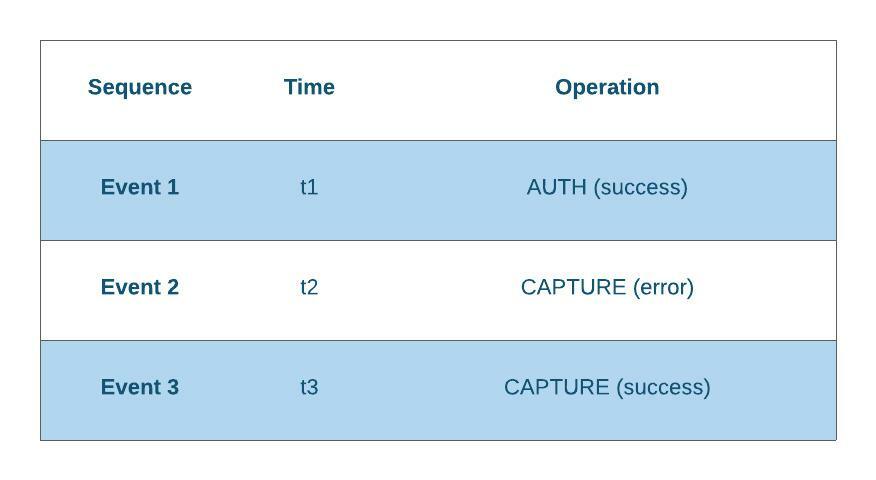Click the word CAPTURE in Event 2 row

tap(573, 287)
